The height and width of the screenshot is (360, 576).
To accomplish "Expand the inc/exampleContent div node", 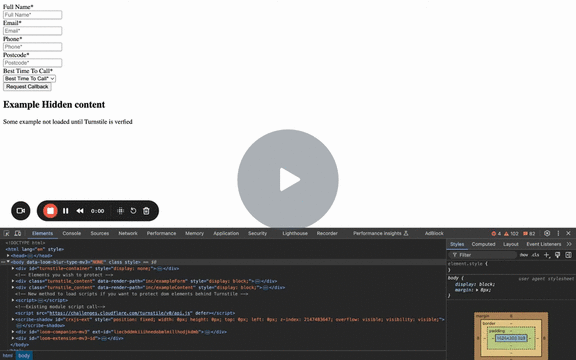I will point(13,287).
